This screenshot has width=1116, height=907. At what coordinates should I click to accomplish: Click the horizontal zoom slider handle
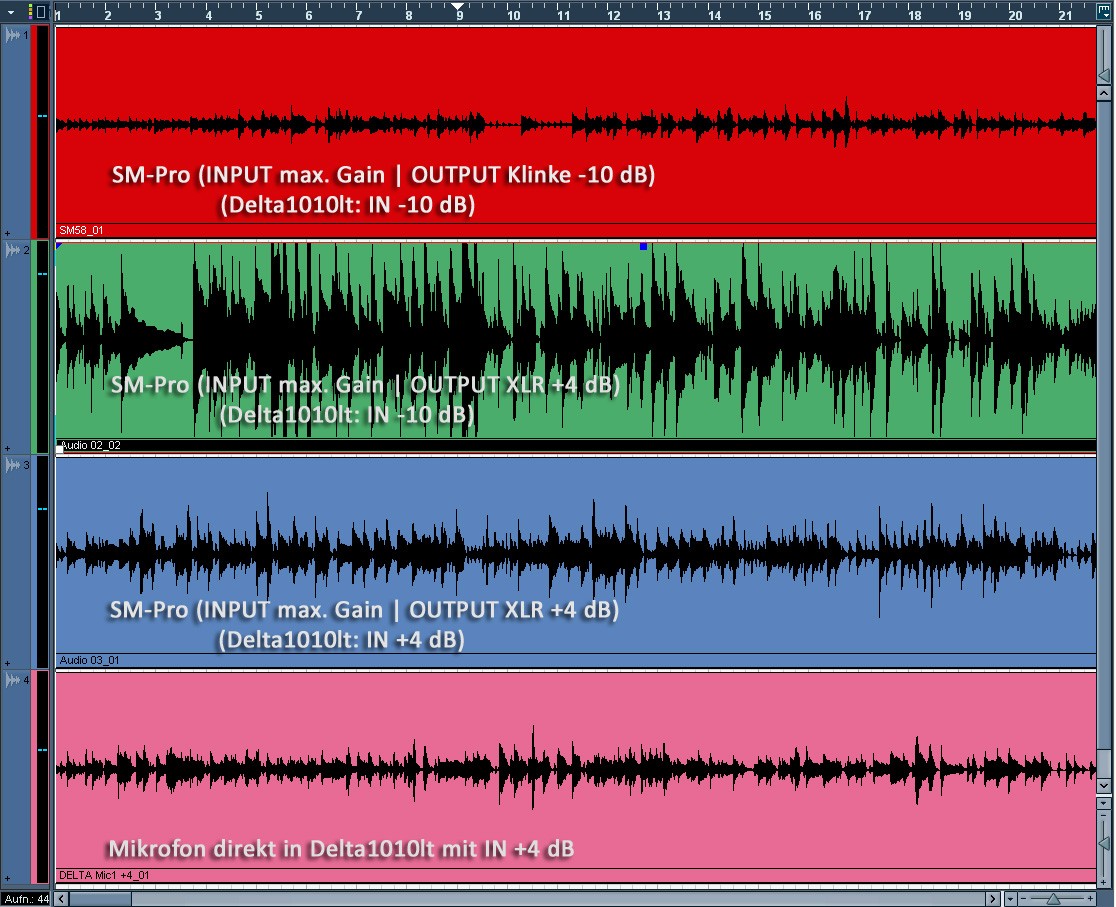pos(1053,900)
